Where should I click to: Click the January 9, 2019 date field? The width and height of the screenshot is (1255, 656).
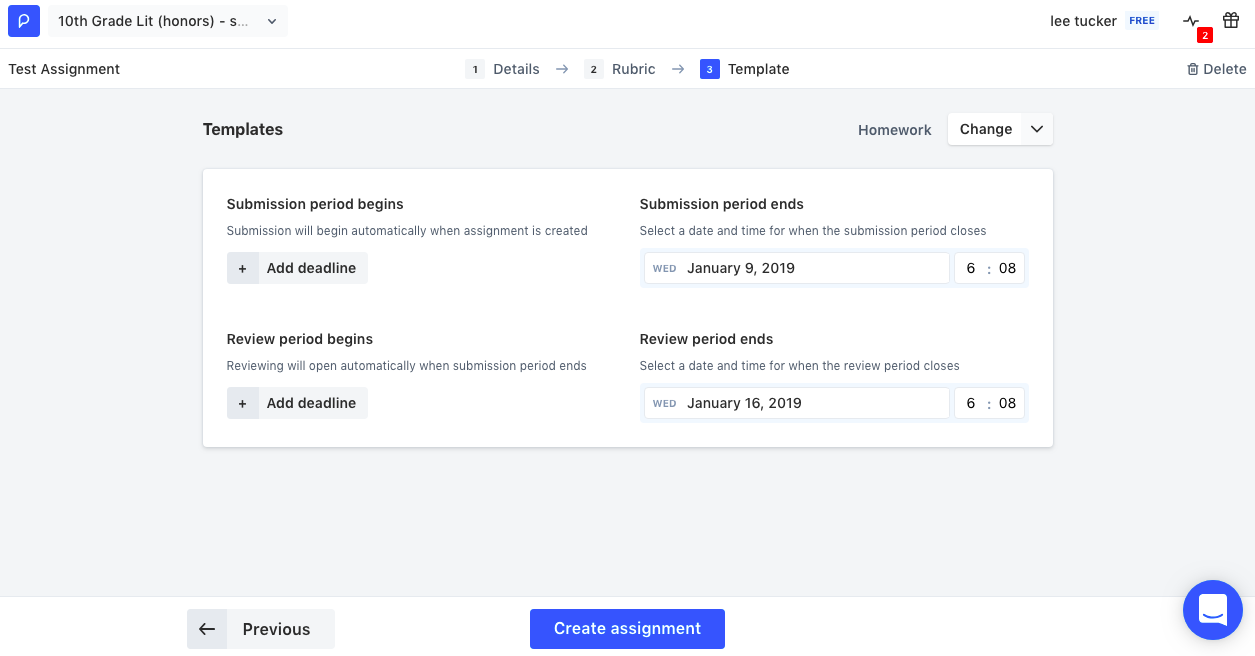(x=797, y=268)
